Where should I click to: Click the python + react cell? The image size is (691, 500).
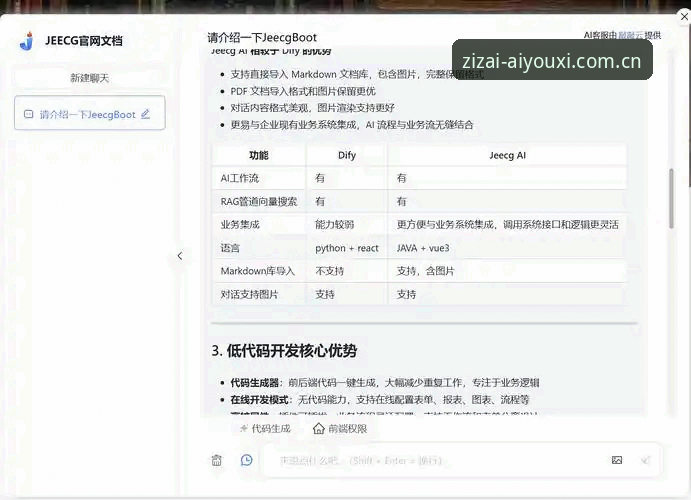click(347, 248)
